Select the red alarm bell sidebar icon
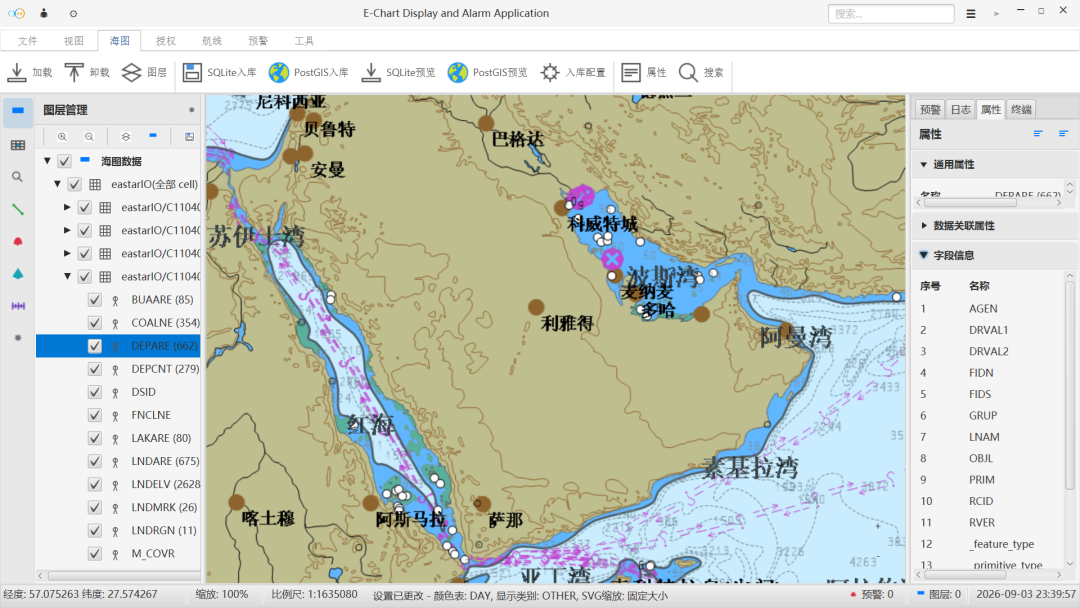Screen dimensions: 1080x608 pyautogui.click(x=18, y=242)
